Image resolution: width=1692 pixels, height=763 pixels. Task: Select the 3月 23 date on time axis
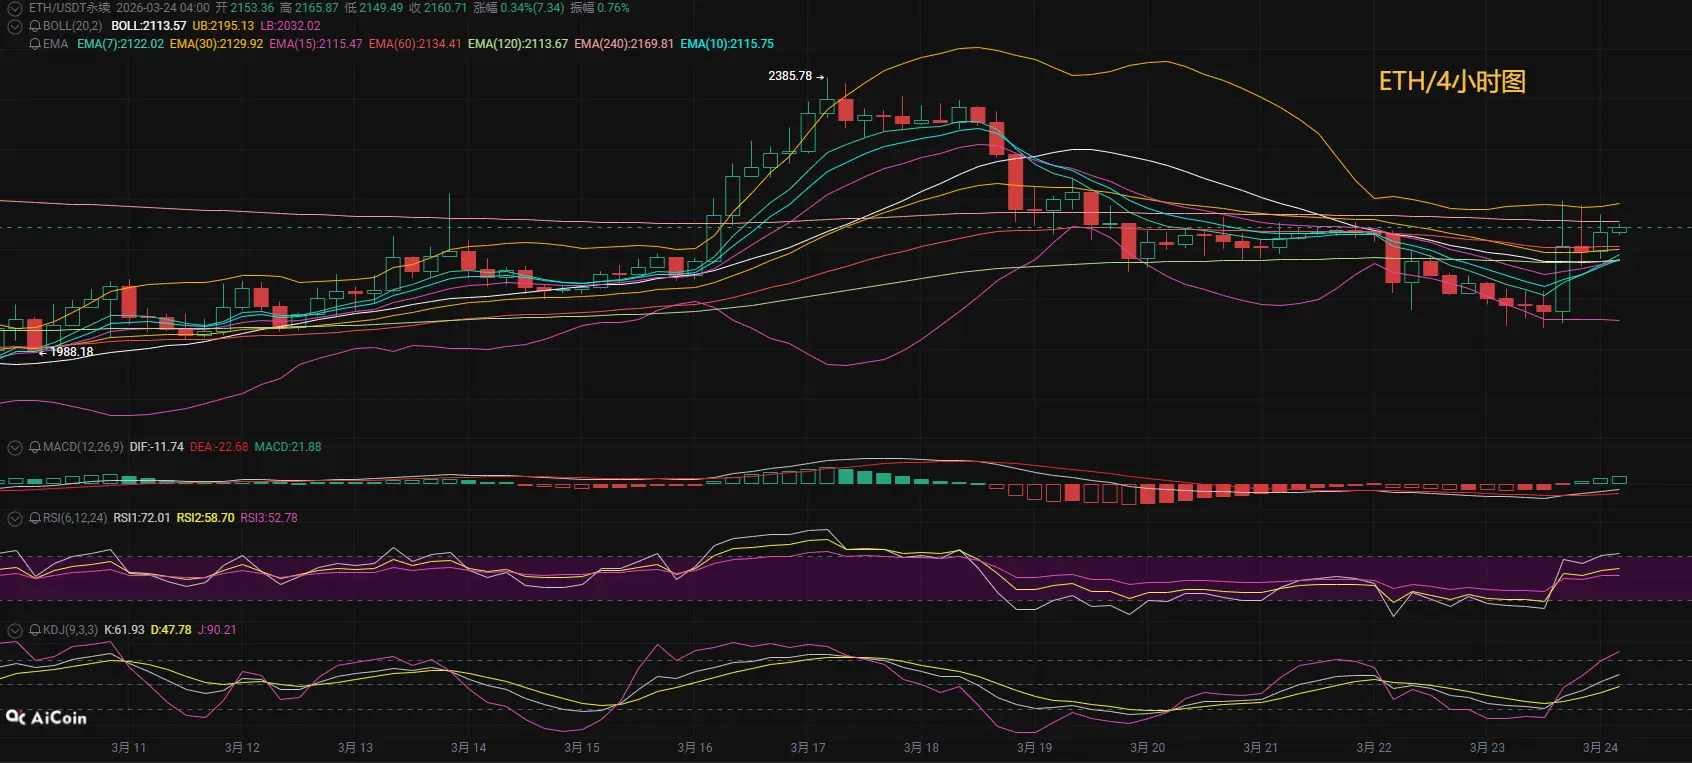pos(1487,748)
